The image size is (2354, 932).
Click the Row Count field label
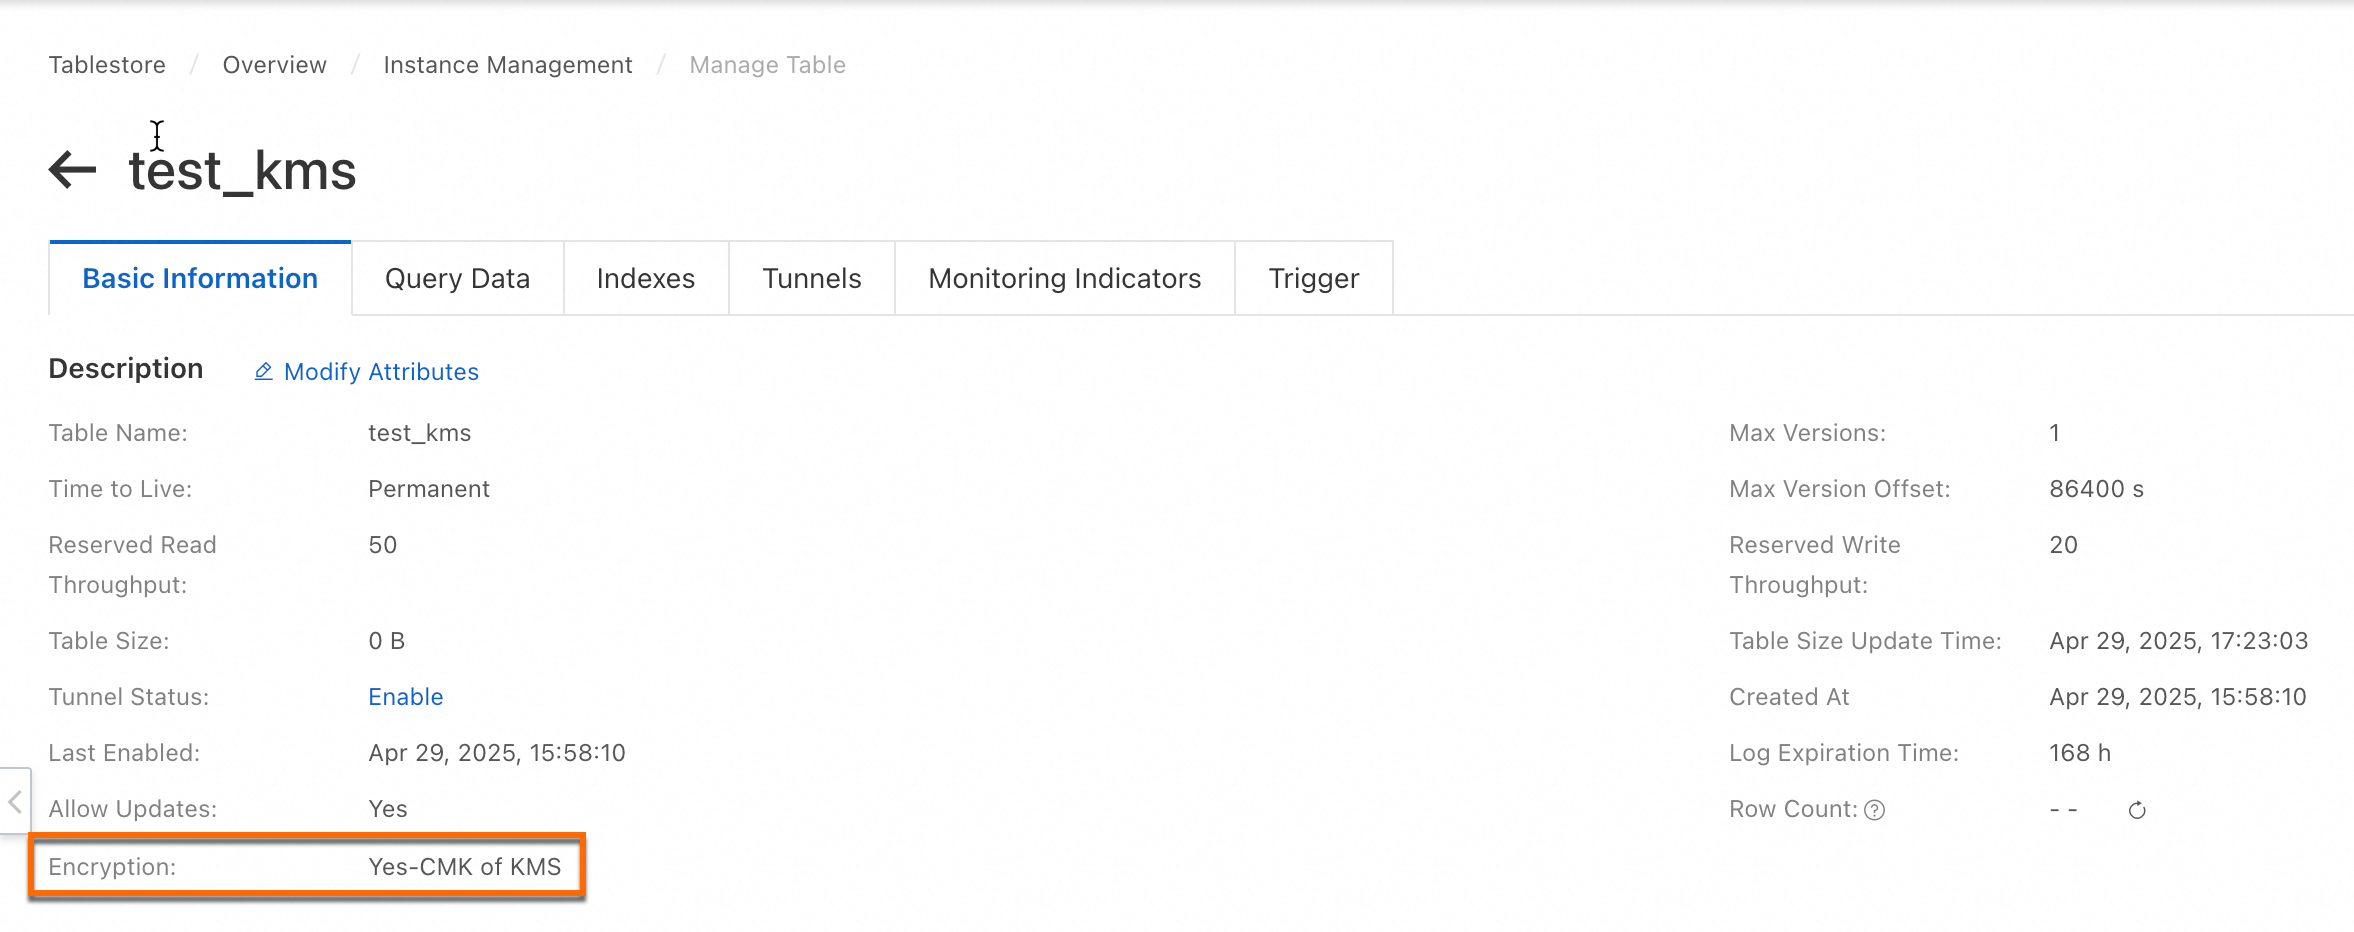(1794, 809)
